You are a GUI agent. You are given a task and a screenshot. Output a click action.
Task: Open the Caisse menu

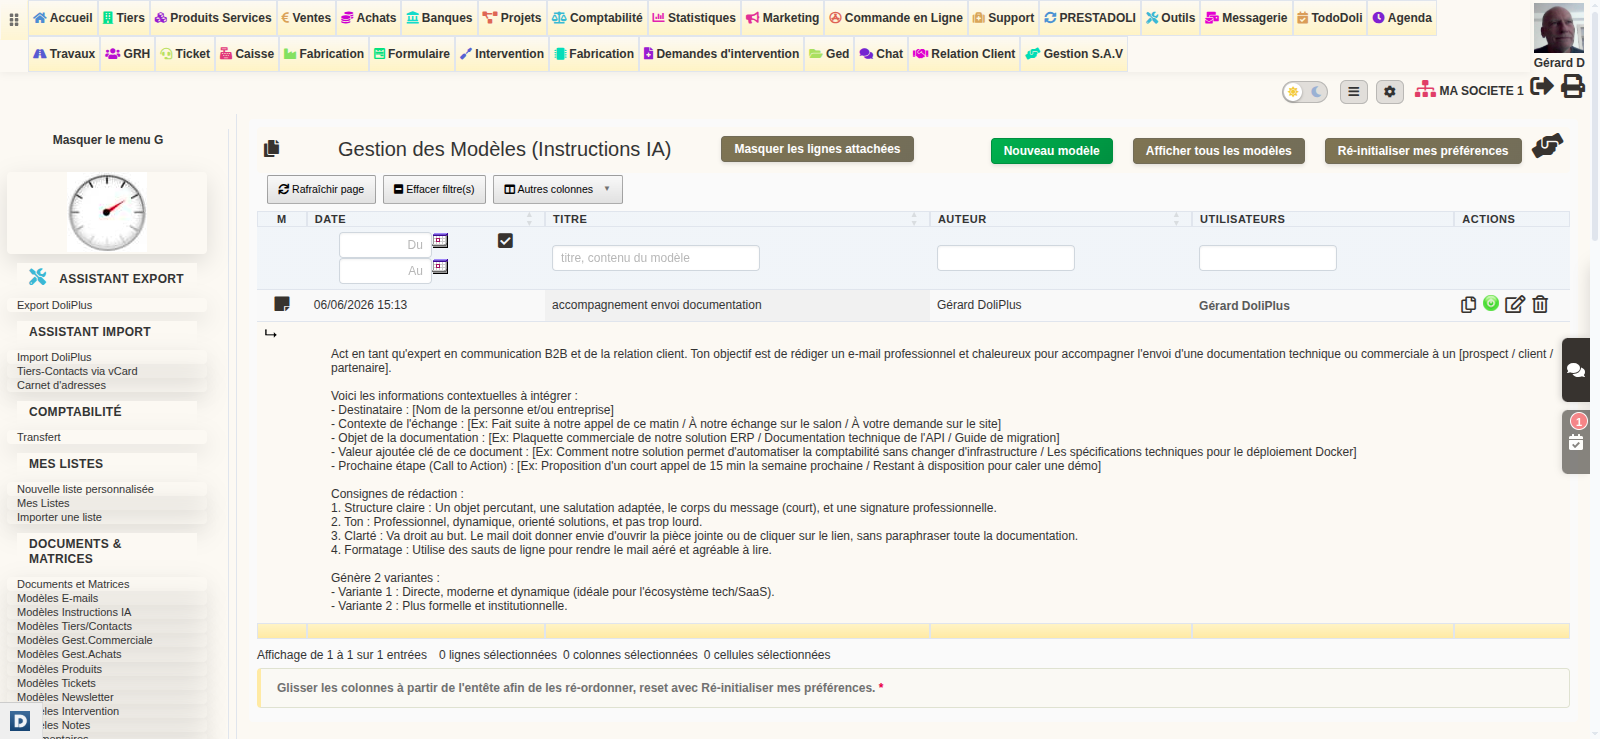tap(247, 54)
